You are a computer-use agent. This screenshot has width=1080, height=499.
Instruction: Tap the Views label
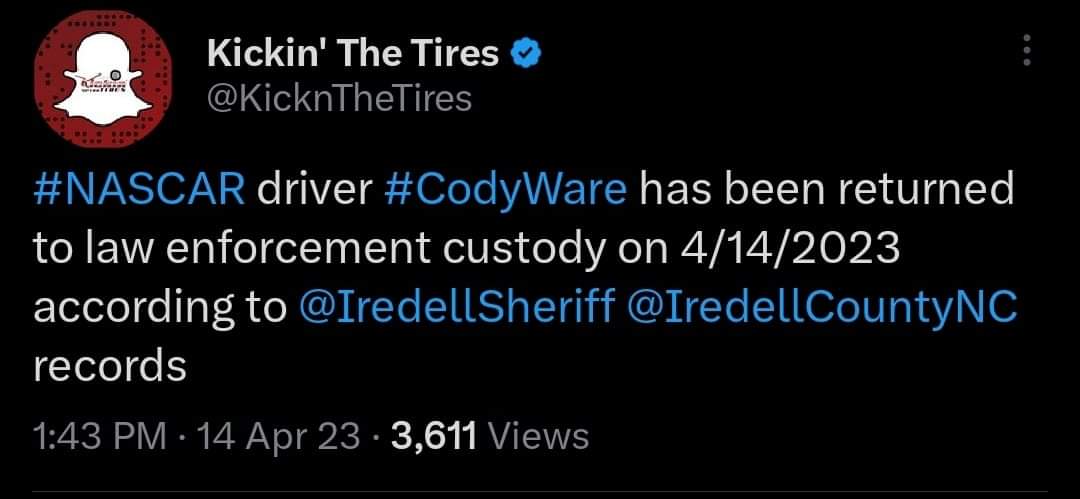point(541,436)
